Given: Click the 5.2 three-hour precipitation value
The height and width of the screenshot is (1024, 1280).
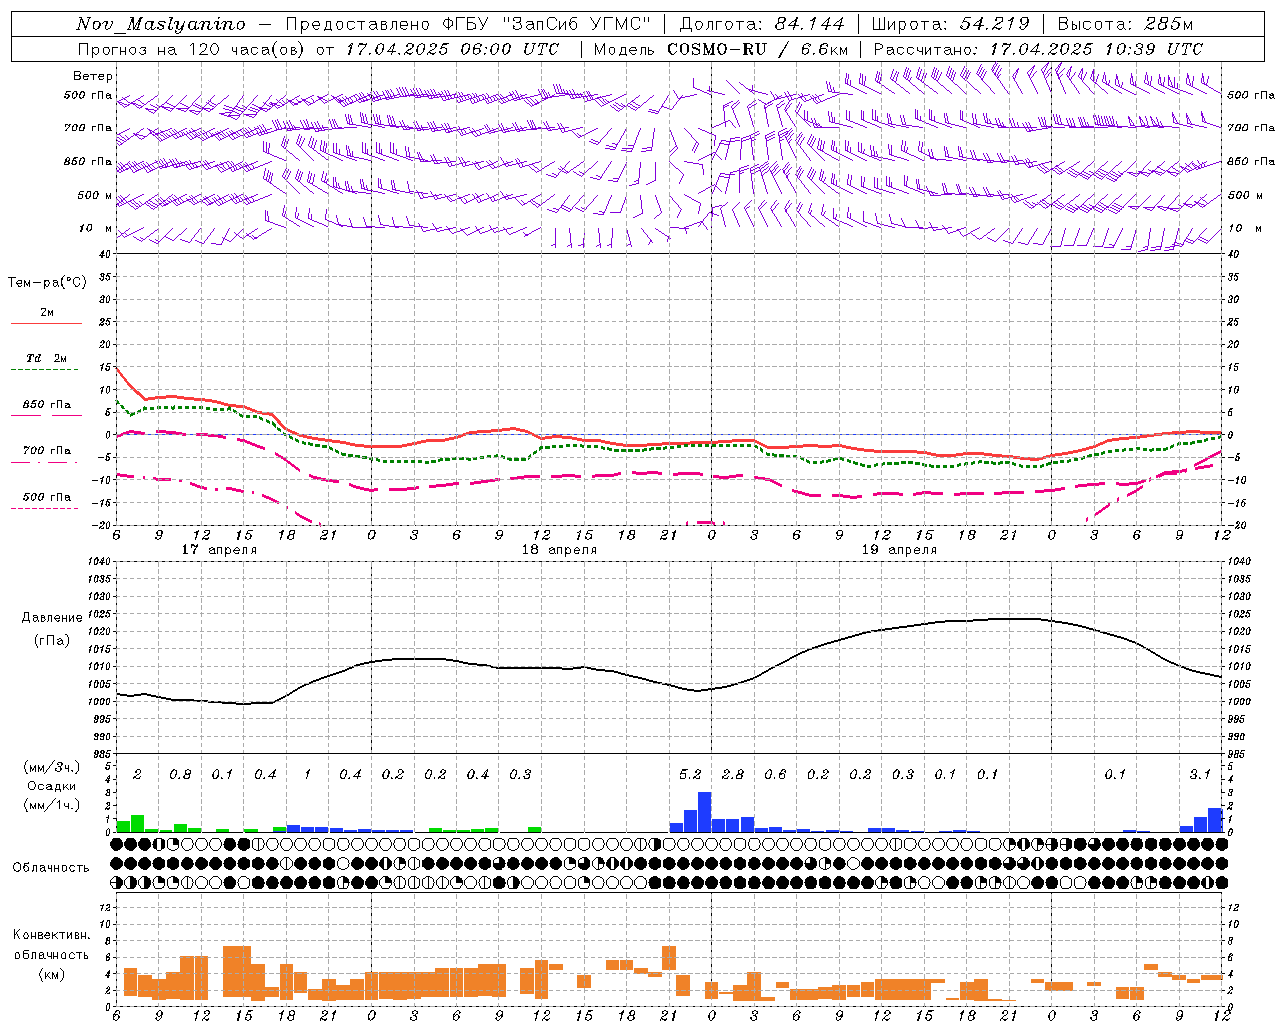Looking at the screenshot, I should point(690,774).
